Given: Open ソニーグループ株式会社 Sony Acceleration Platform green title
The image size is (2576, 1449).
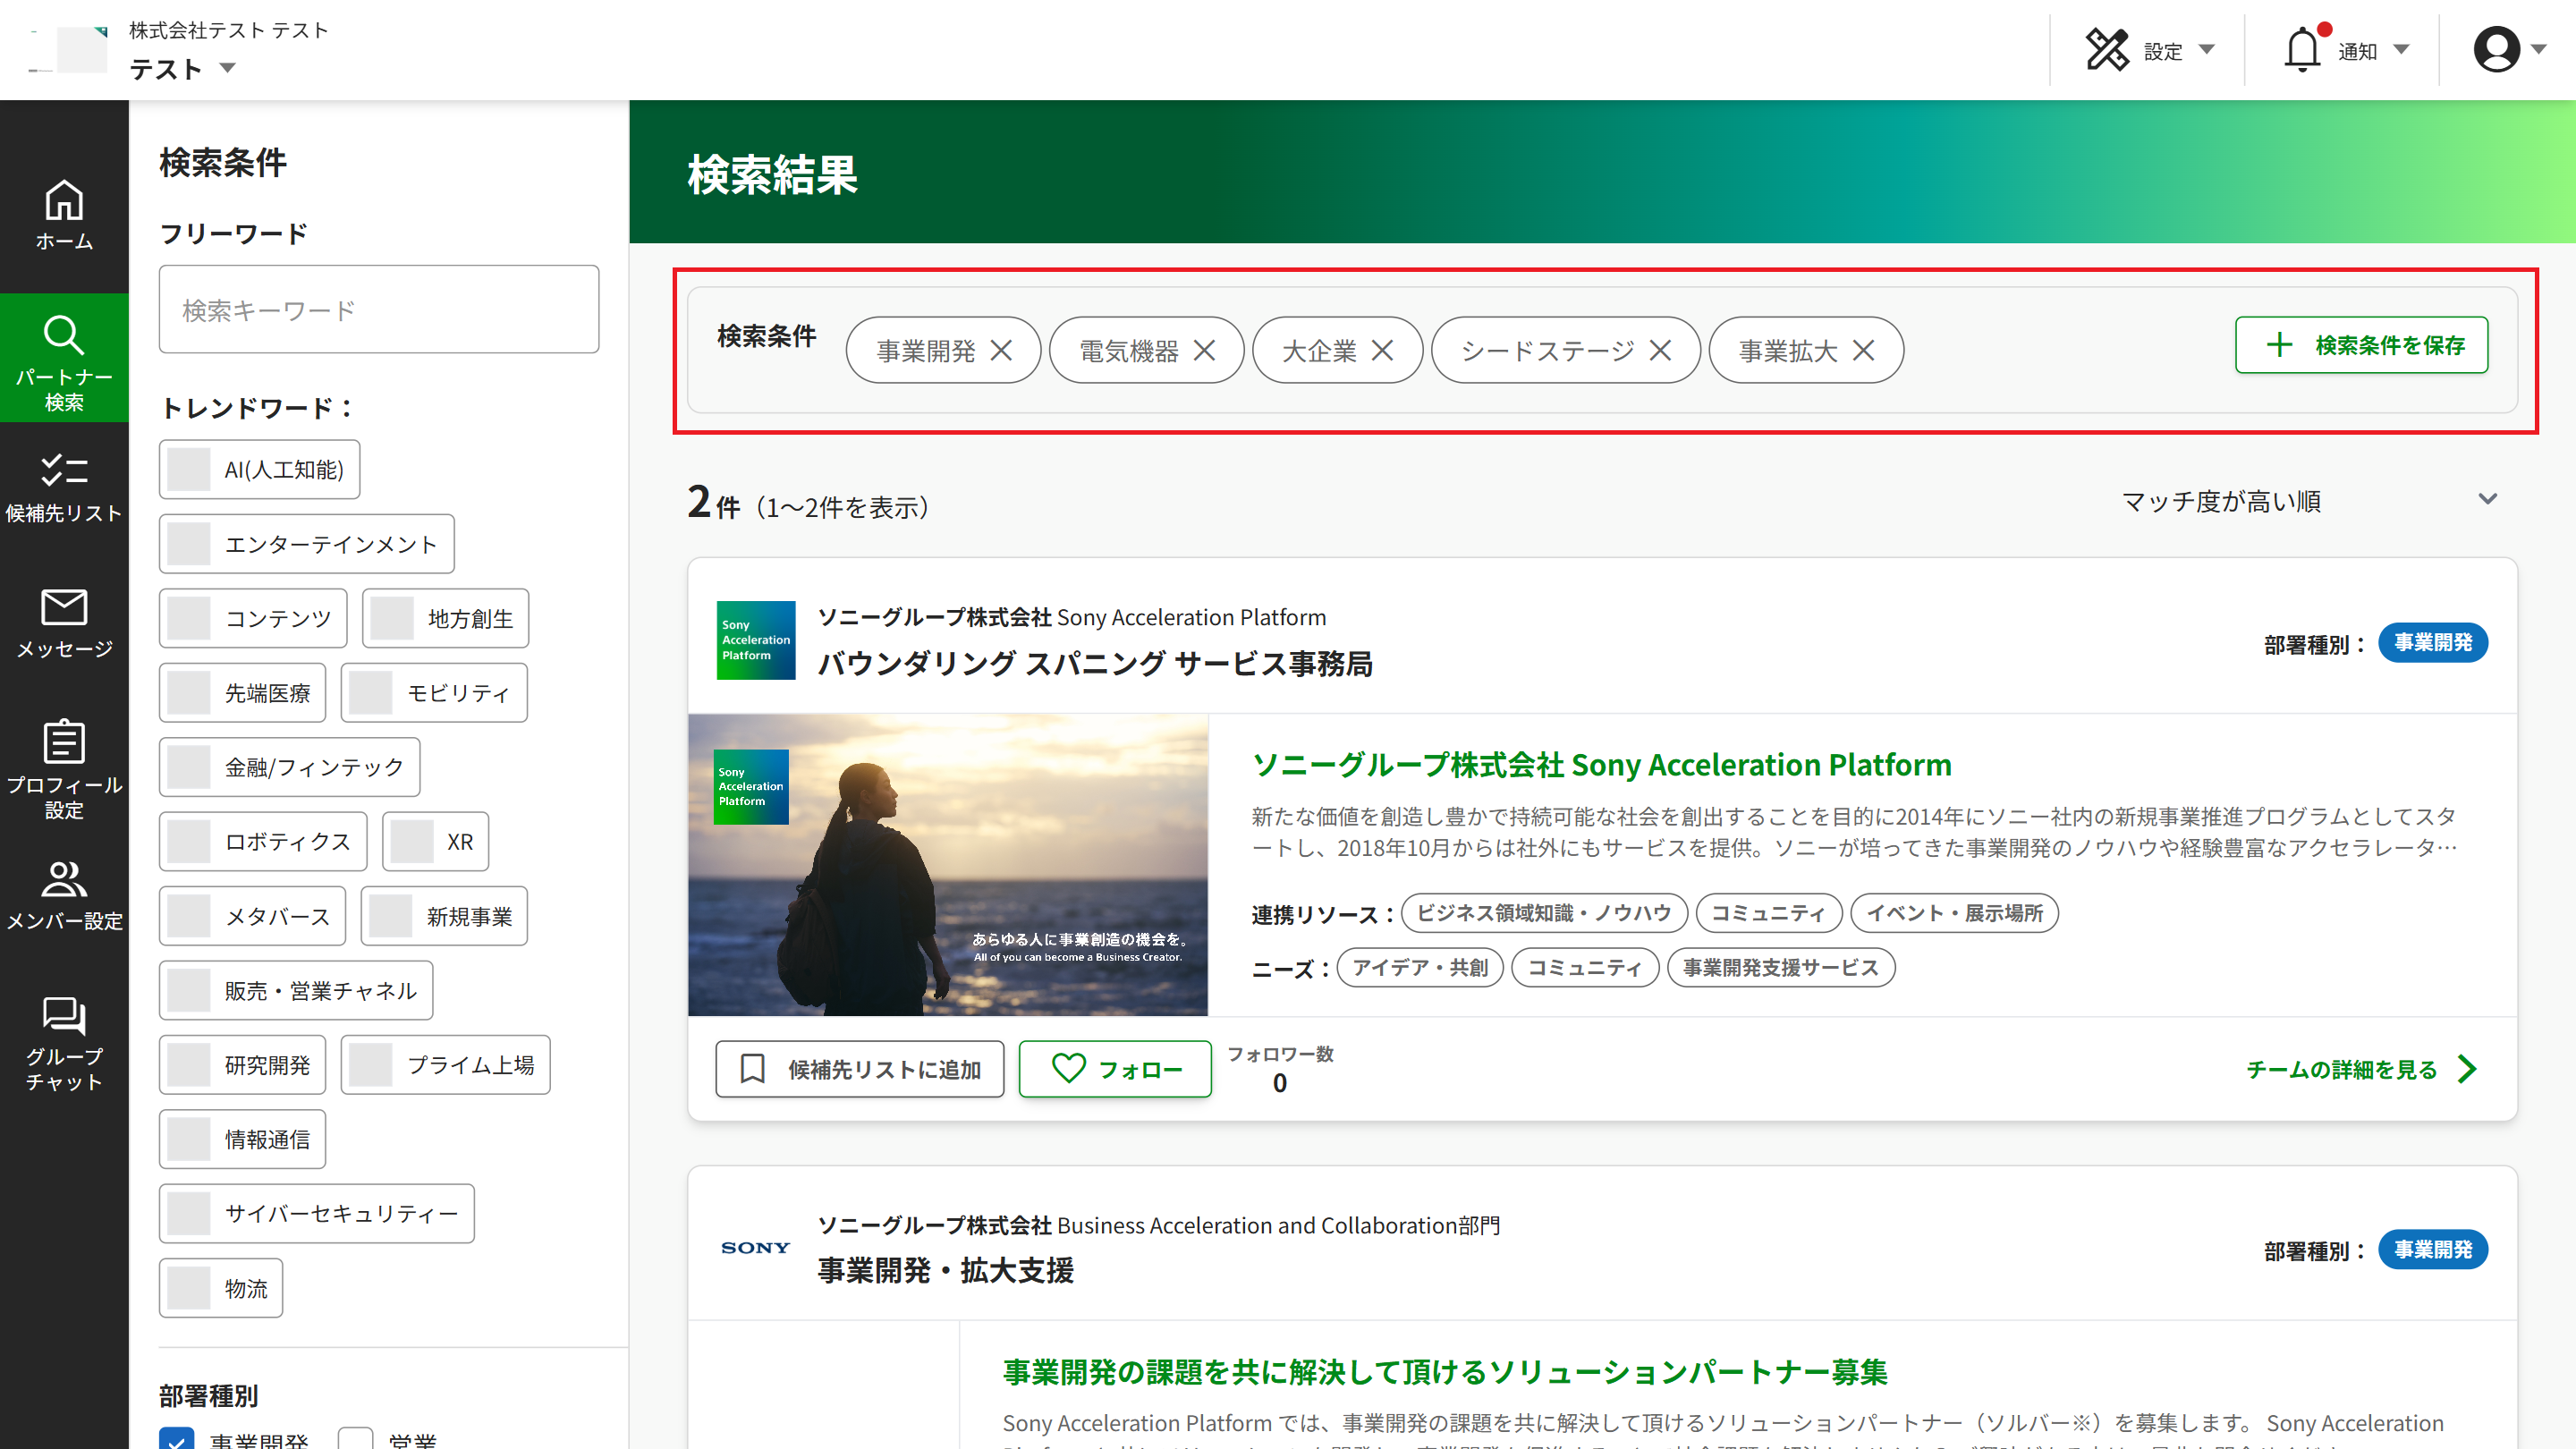Looking at the screenshot, I should click(1602, 764).
